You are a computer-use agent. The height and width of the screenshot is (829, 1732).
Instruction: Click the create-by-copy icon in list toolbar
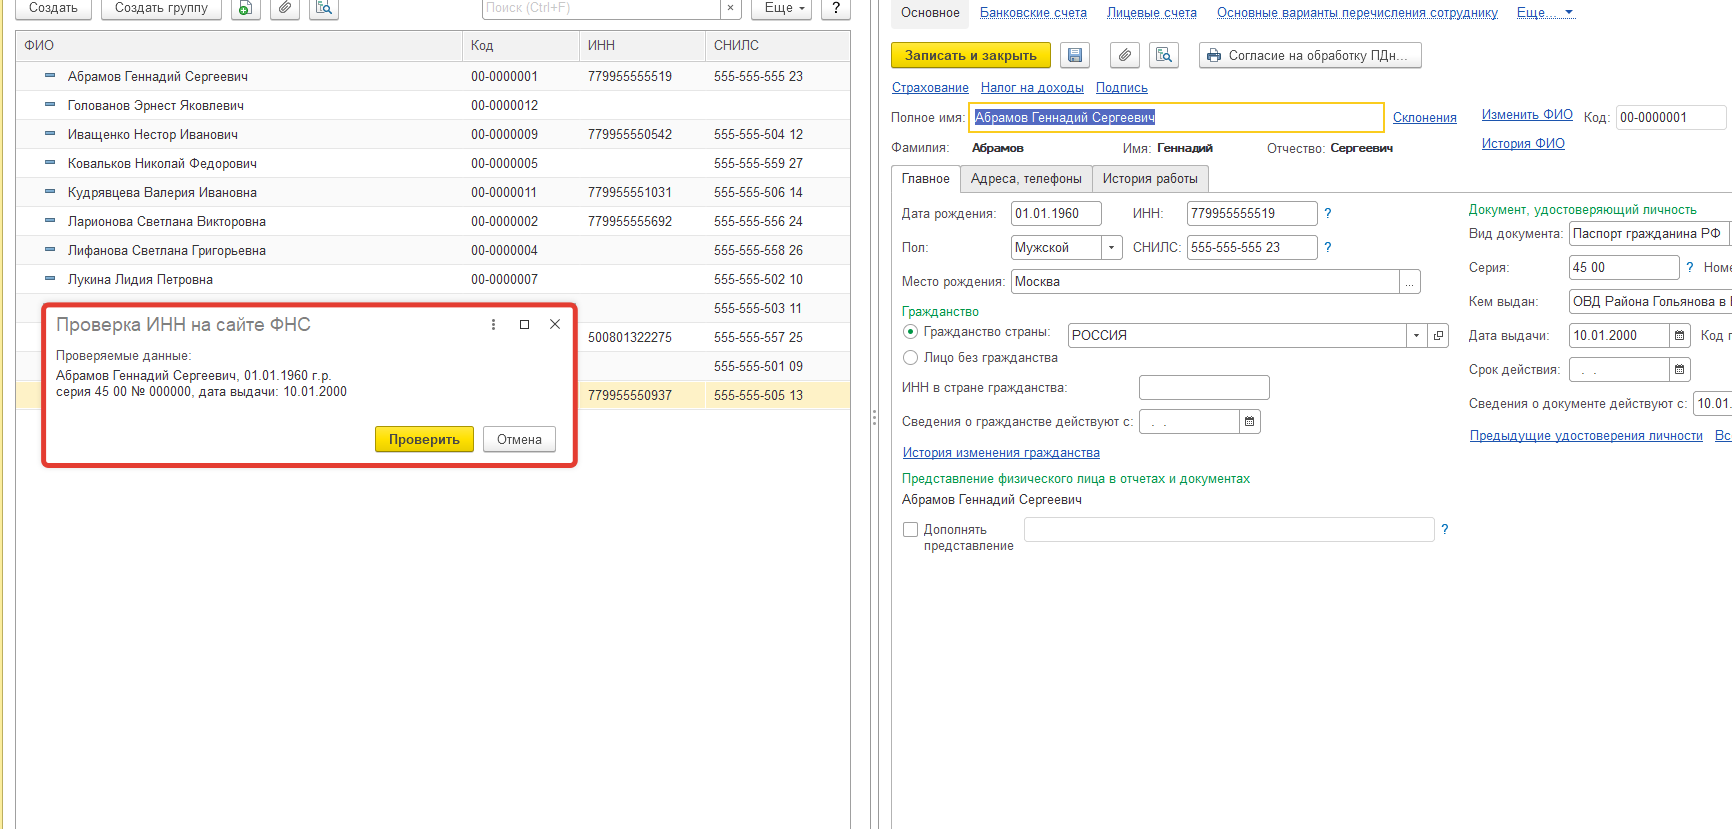(x=246, y=8)
